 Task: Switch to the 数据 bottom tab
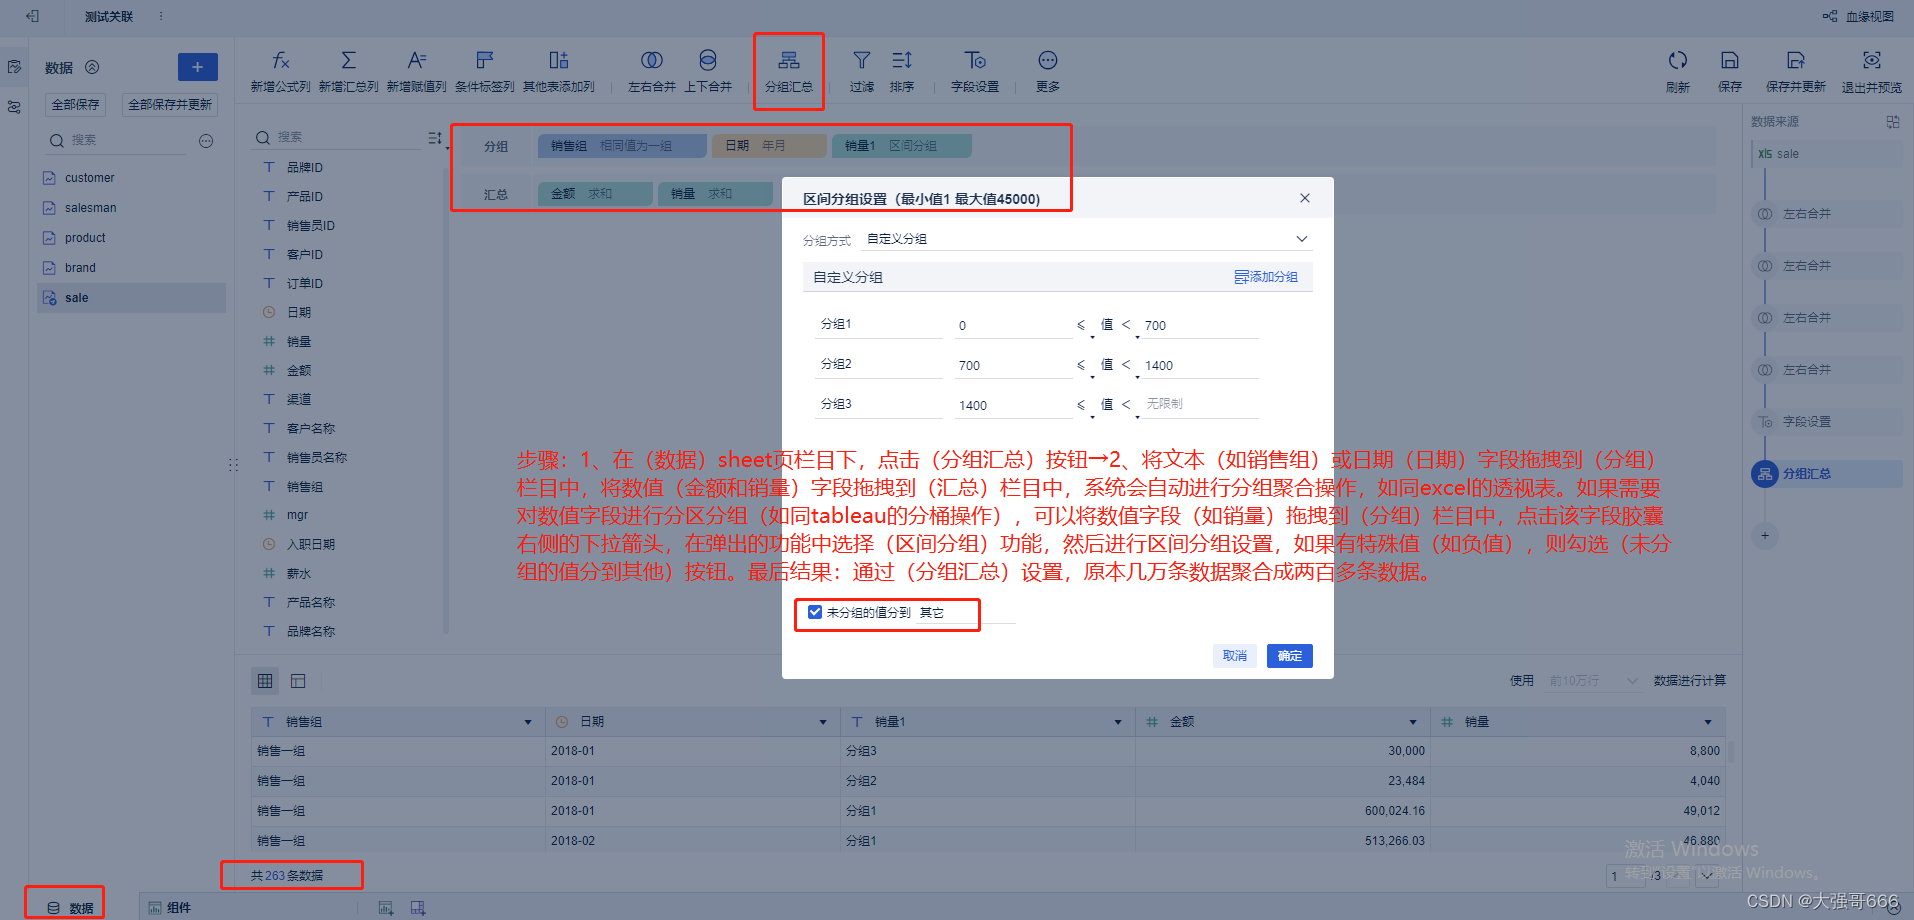pos(70,908)
